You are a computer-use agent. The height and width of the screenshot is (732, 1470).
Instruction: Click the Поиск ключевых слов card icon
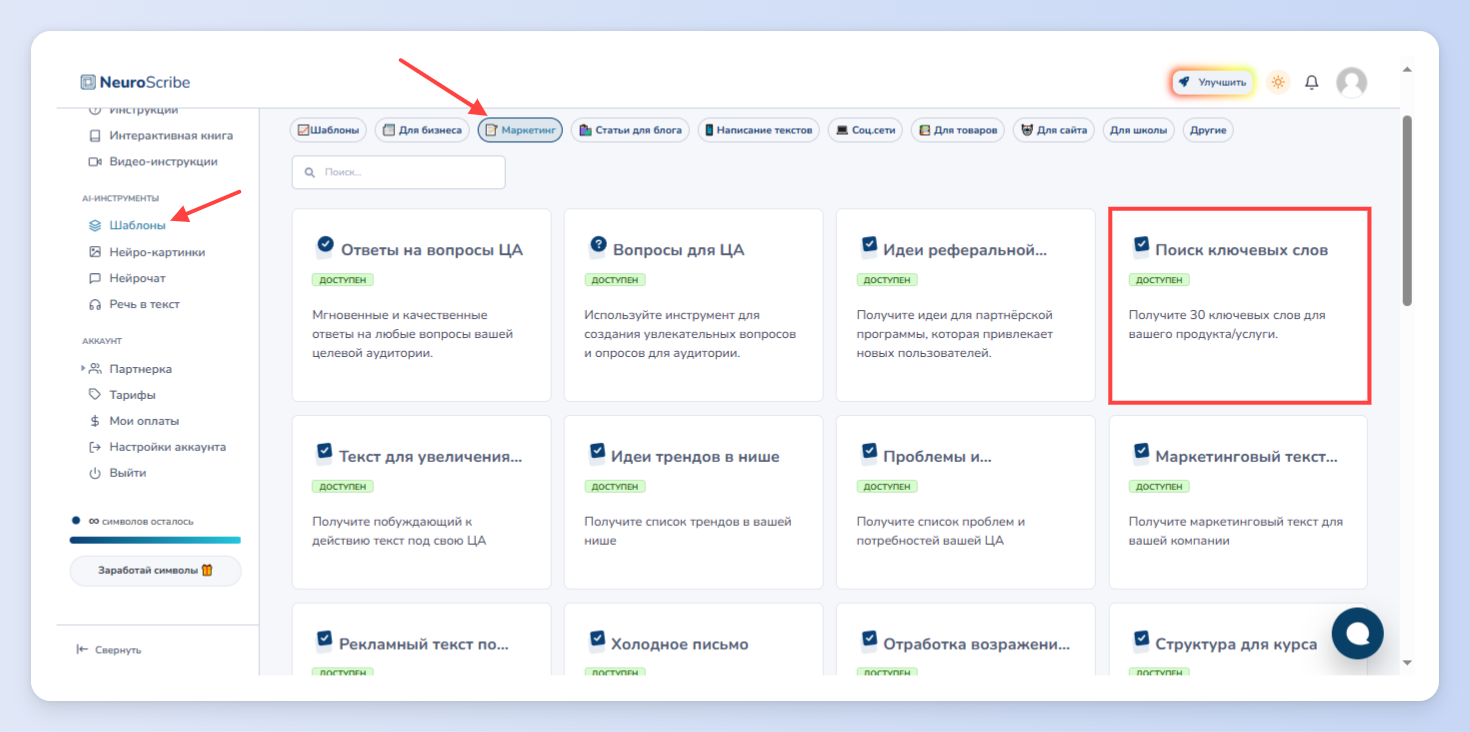1141,245
